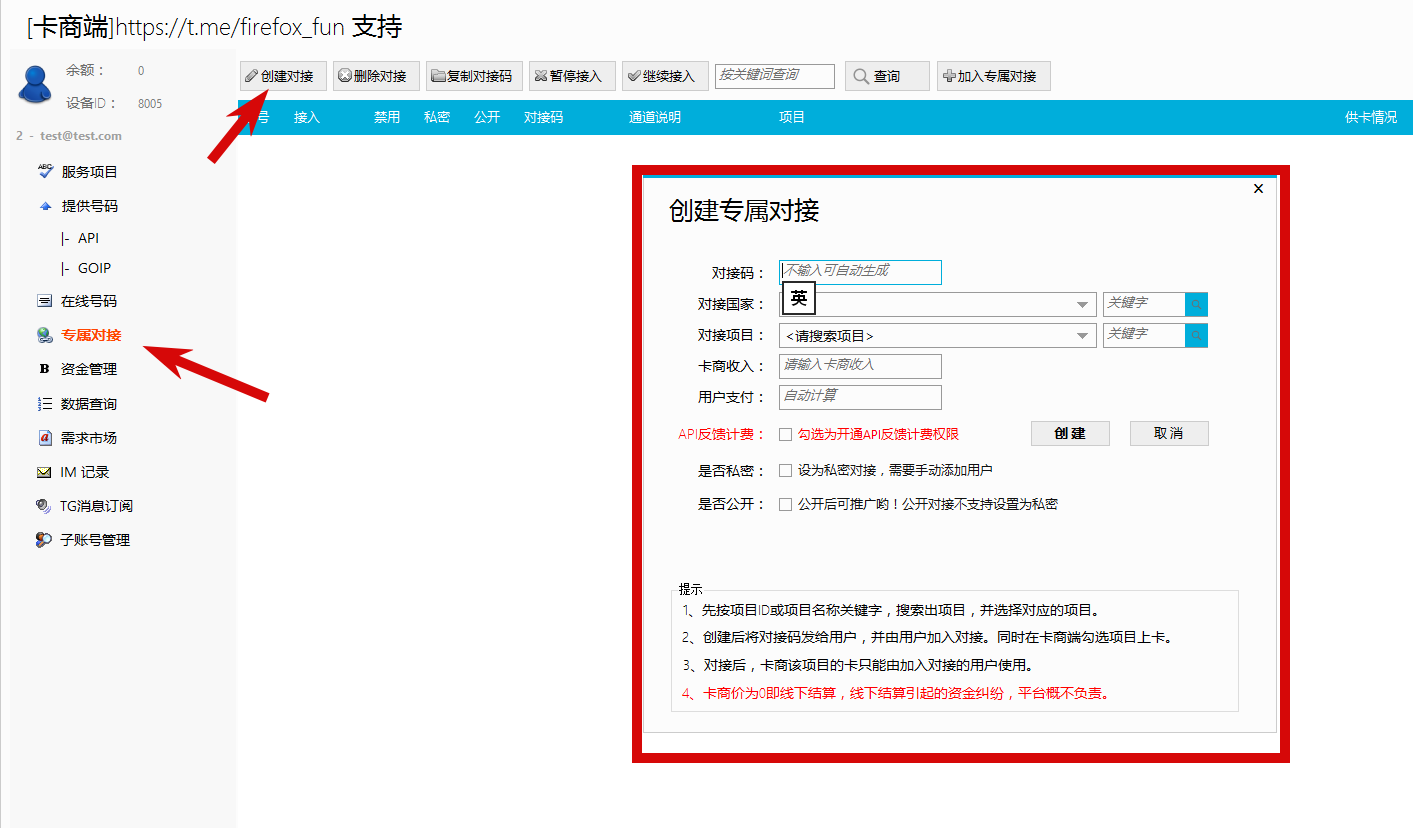The width and height of the screenshot is (1413, 828).
Task: Click the 资金管理 bold B icon
Action: click(x=44, y=369)
